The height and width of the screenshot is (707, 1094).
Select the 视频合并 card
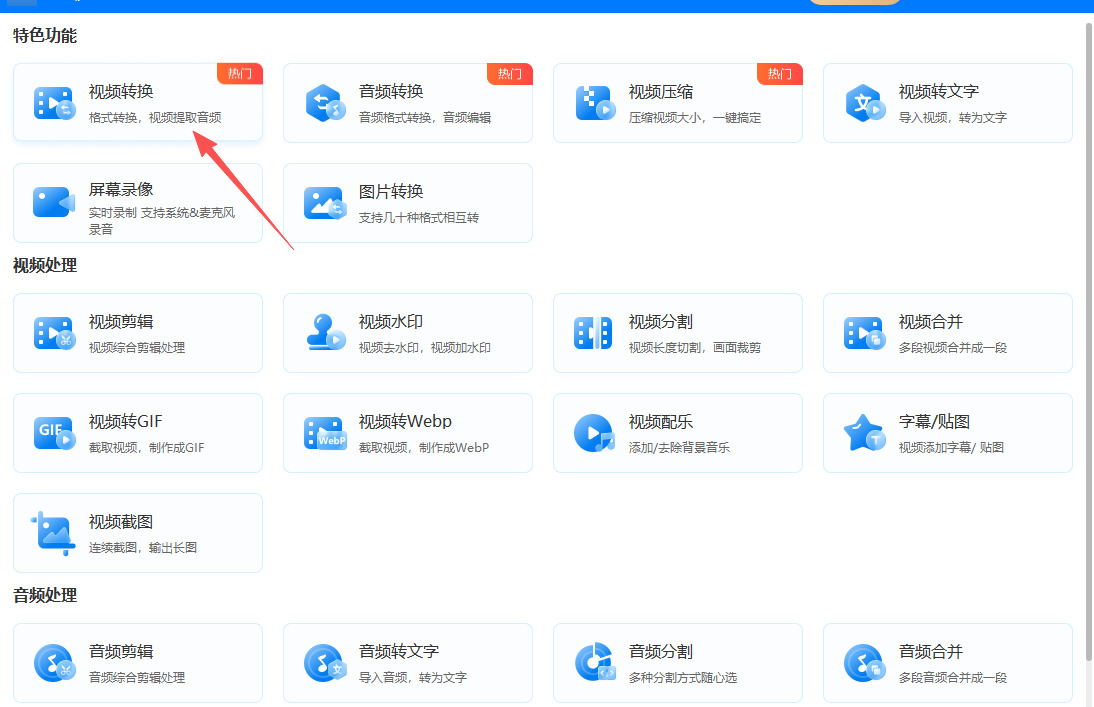click(x=947, y=333)
